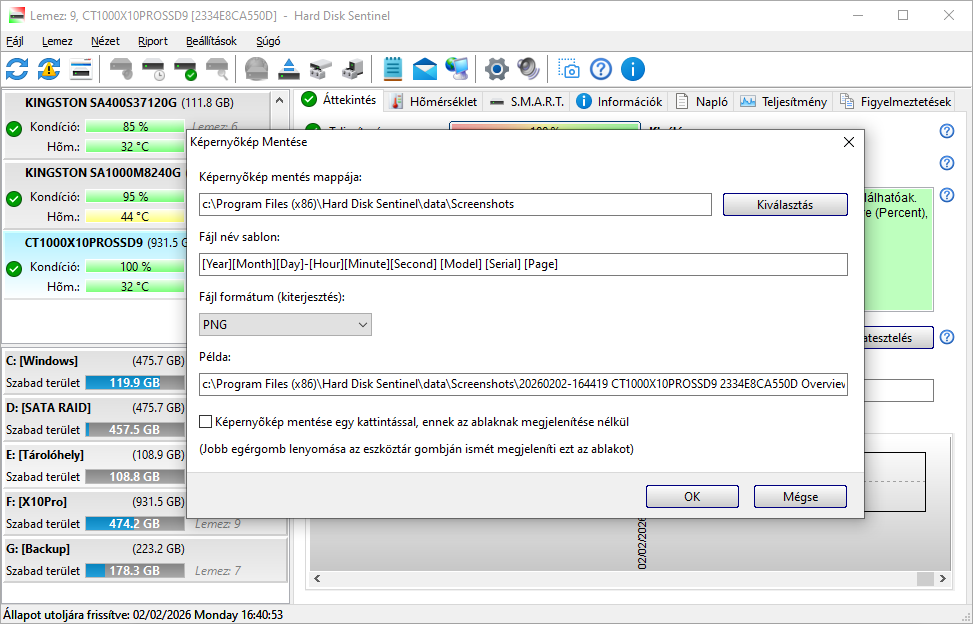Open the network monitoring icon
The height and width of the screenshot is (624, 973).
[x=457, y=69]
